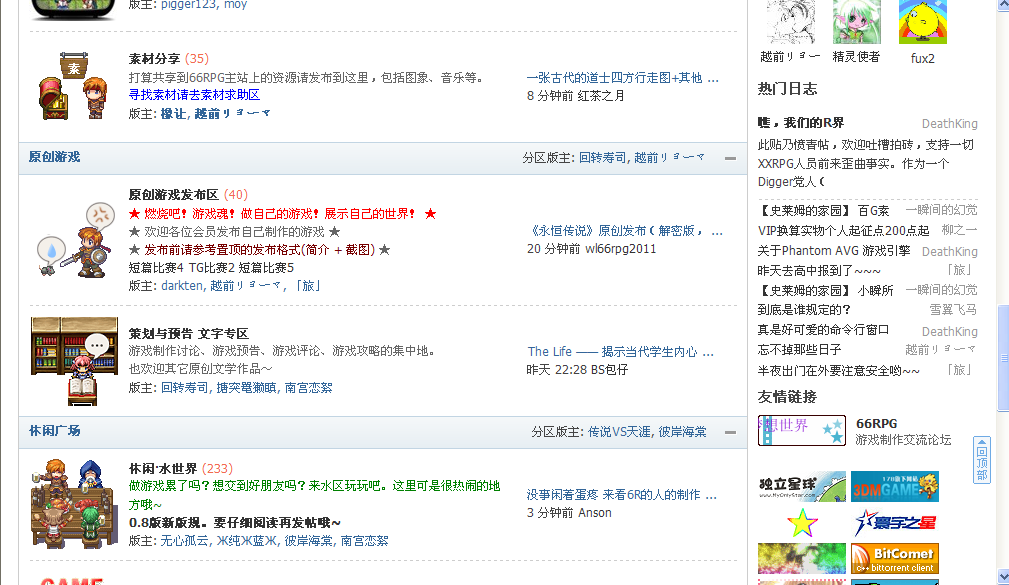Open diary 关于Phantom AVG 游戏引擎
The height and width of the screenshot is (585, 1009).
pos(833,250)
